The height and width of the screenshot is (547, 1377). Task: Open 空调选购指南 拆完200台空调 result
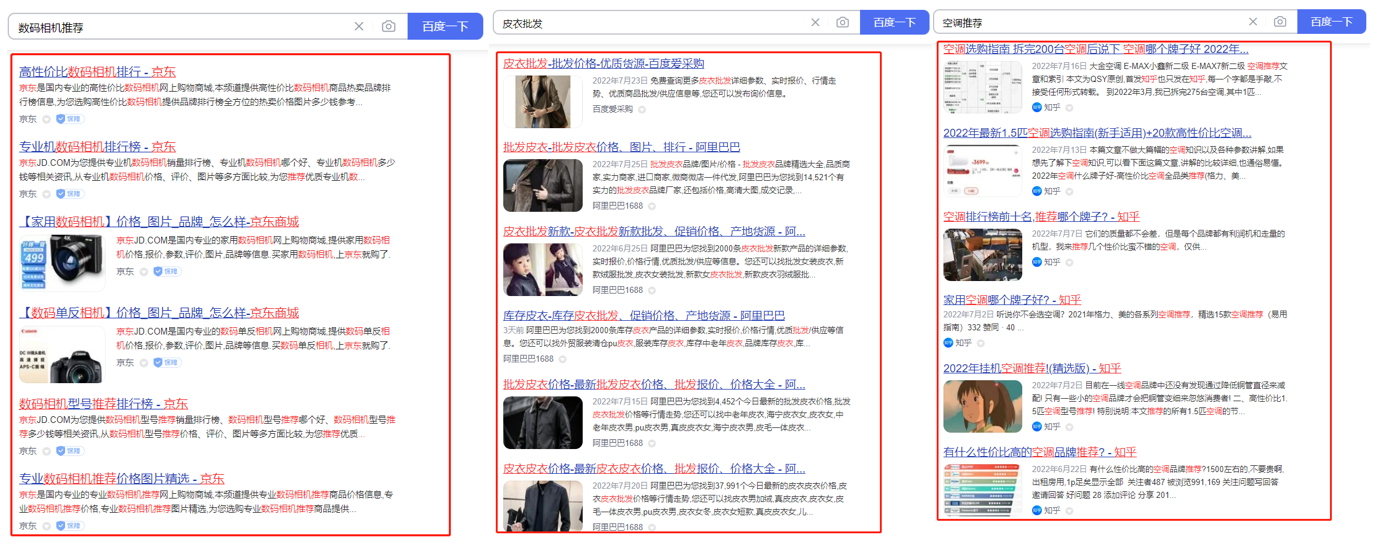point(1096,49)
